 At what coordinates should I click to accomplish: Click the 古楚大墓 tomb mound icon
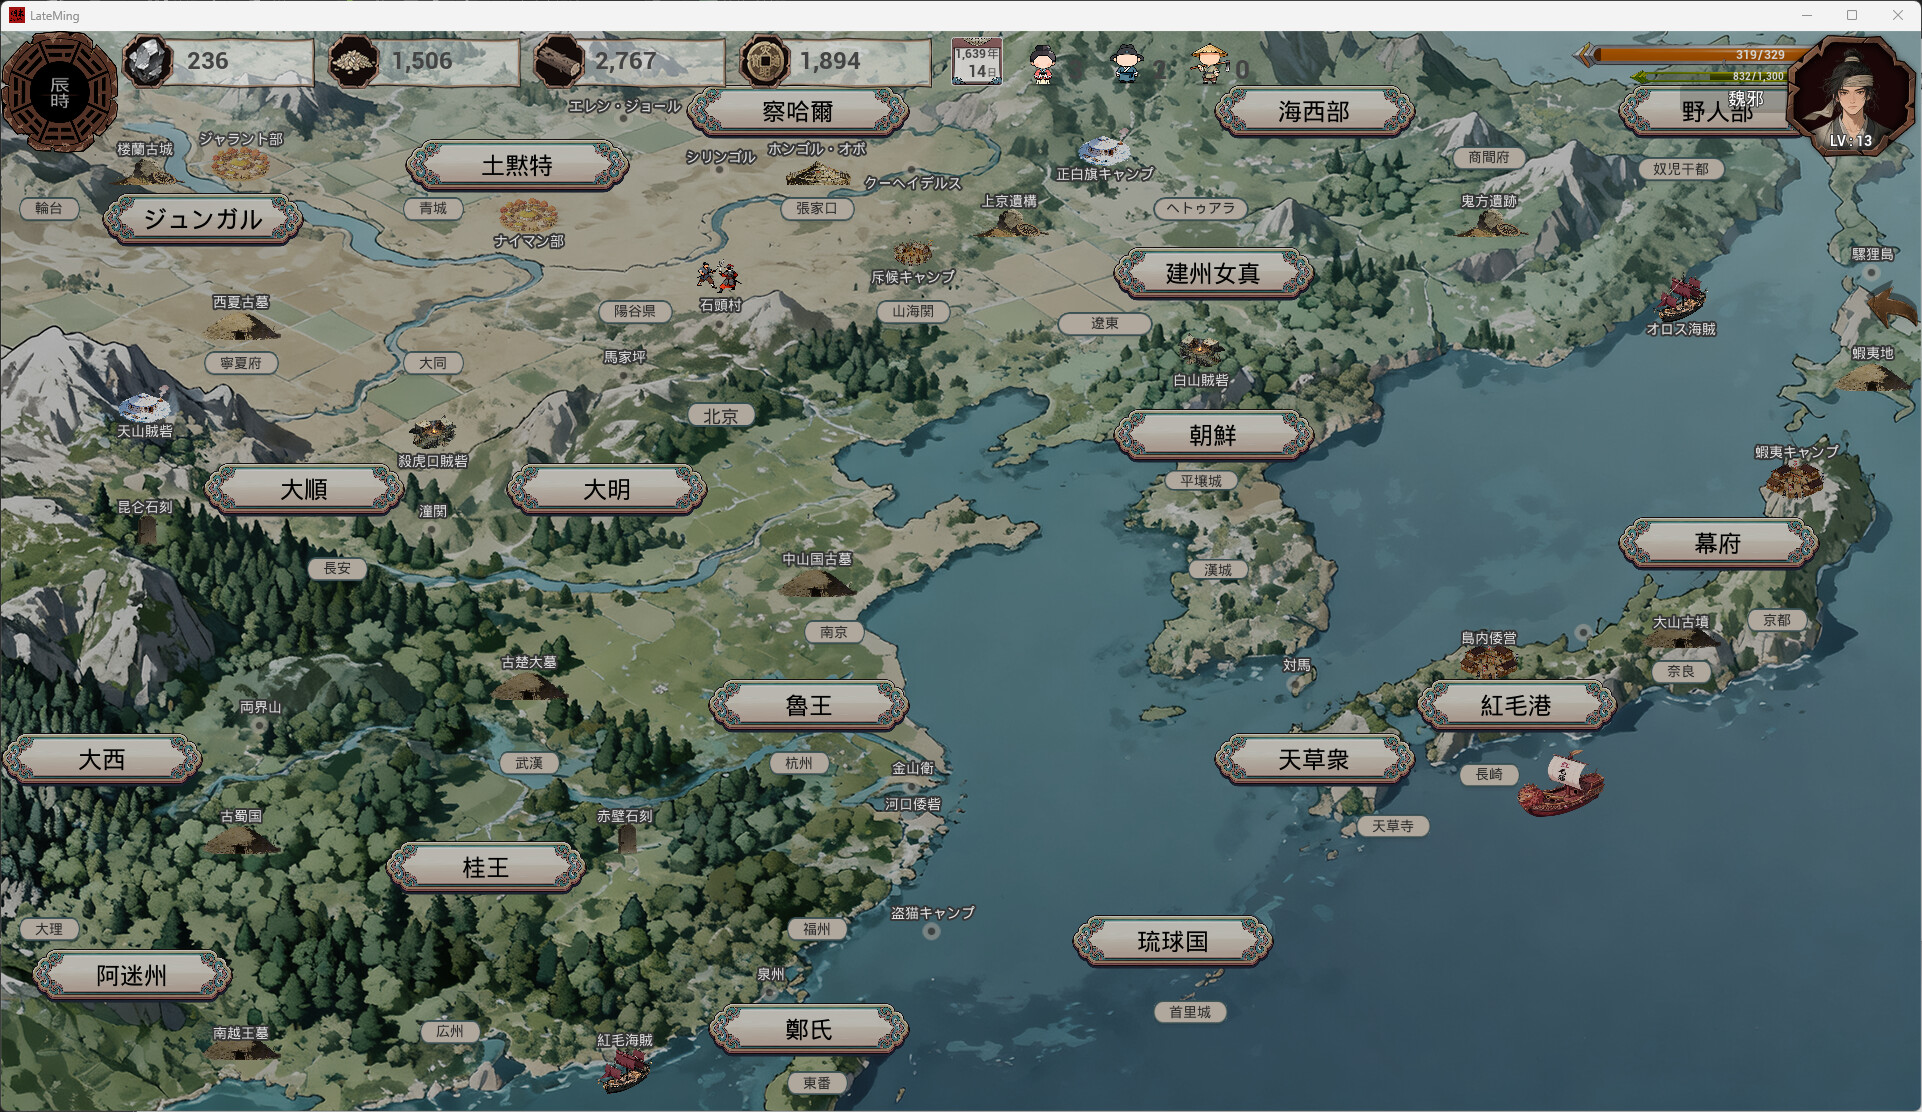click(x=528, y=685)
